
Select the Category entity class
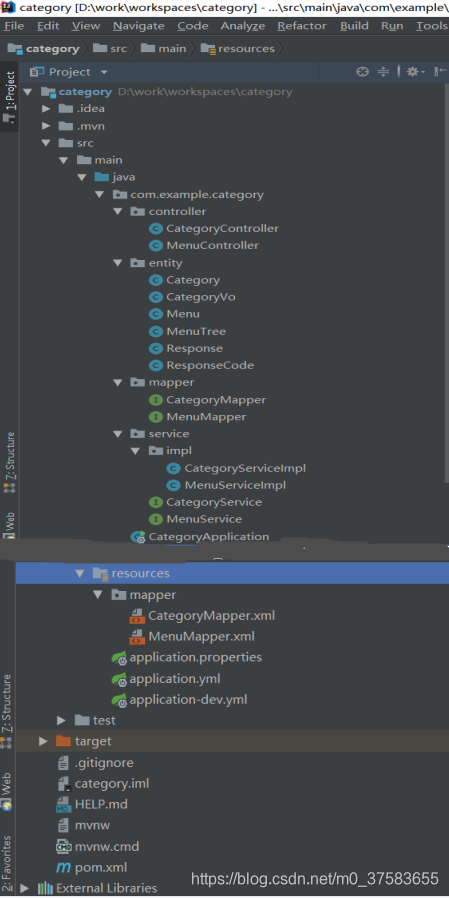tap(184, 280)
